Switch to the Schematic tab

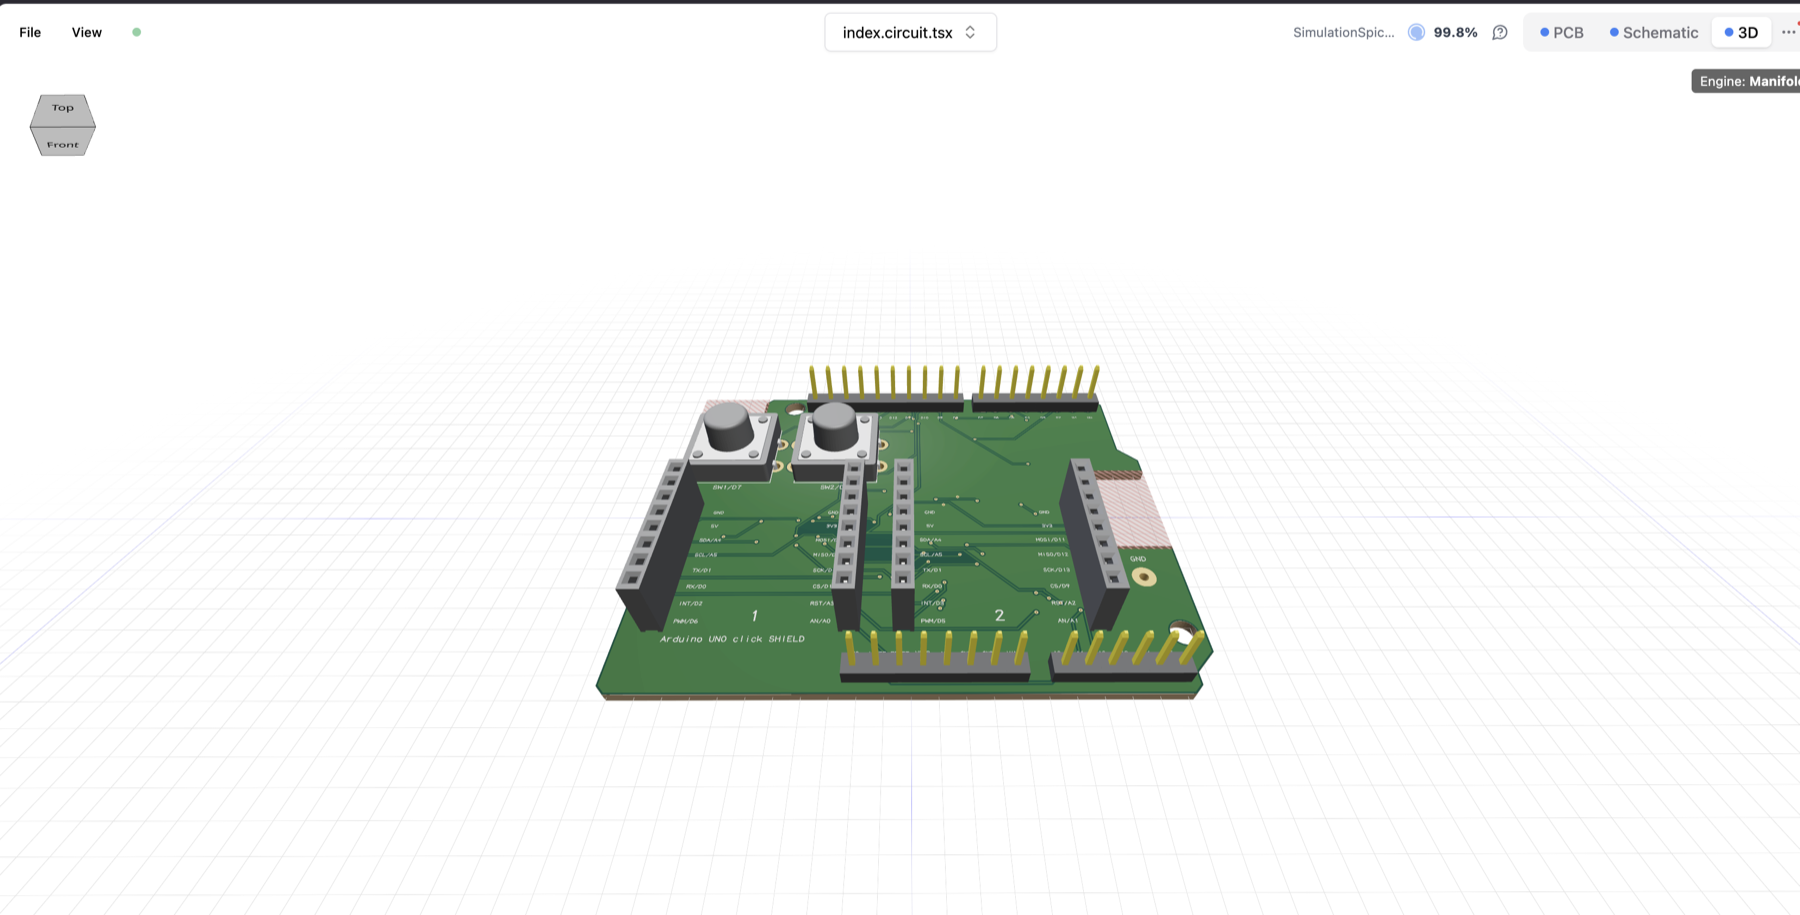(1654, 32)
